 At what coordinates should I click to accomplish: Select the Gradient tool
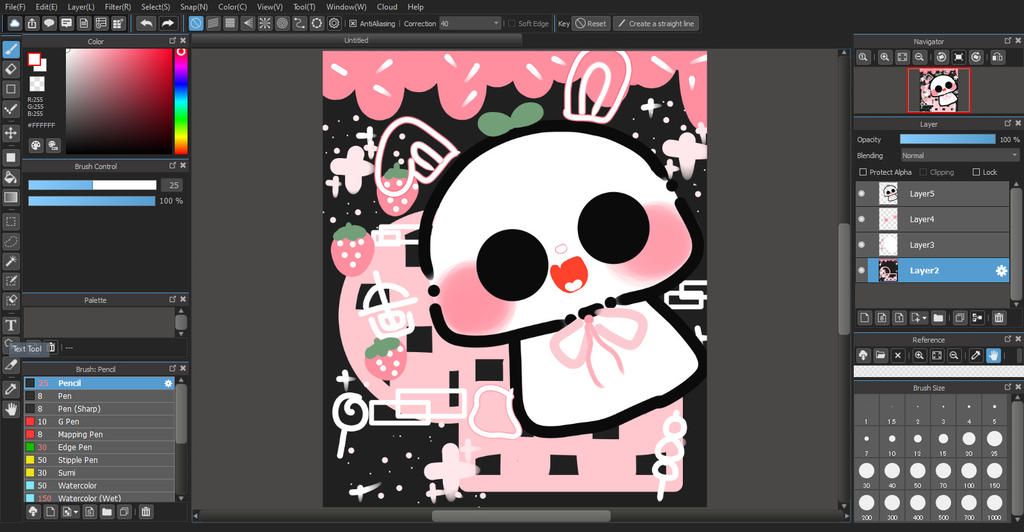tap(11, 197)
